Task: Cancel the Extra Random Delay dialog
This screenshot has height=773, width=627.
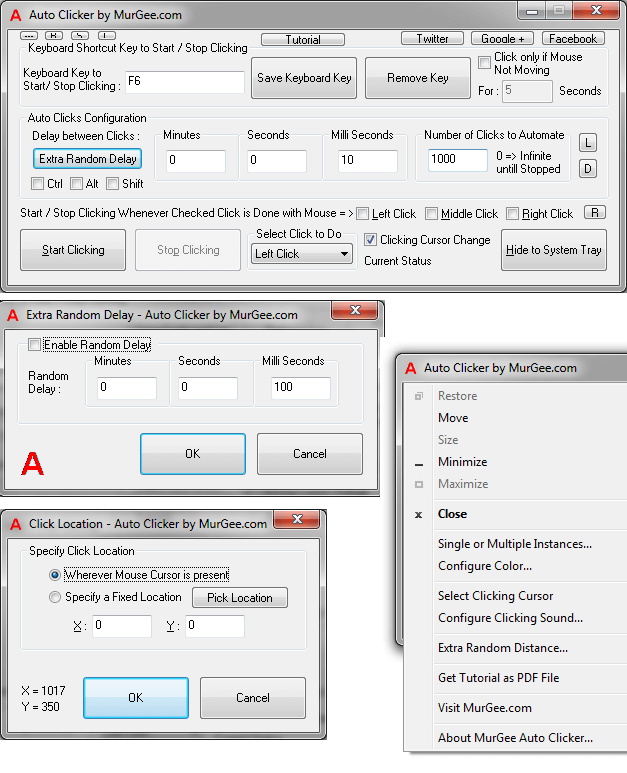Action: coord(310,454)
